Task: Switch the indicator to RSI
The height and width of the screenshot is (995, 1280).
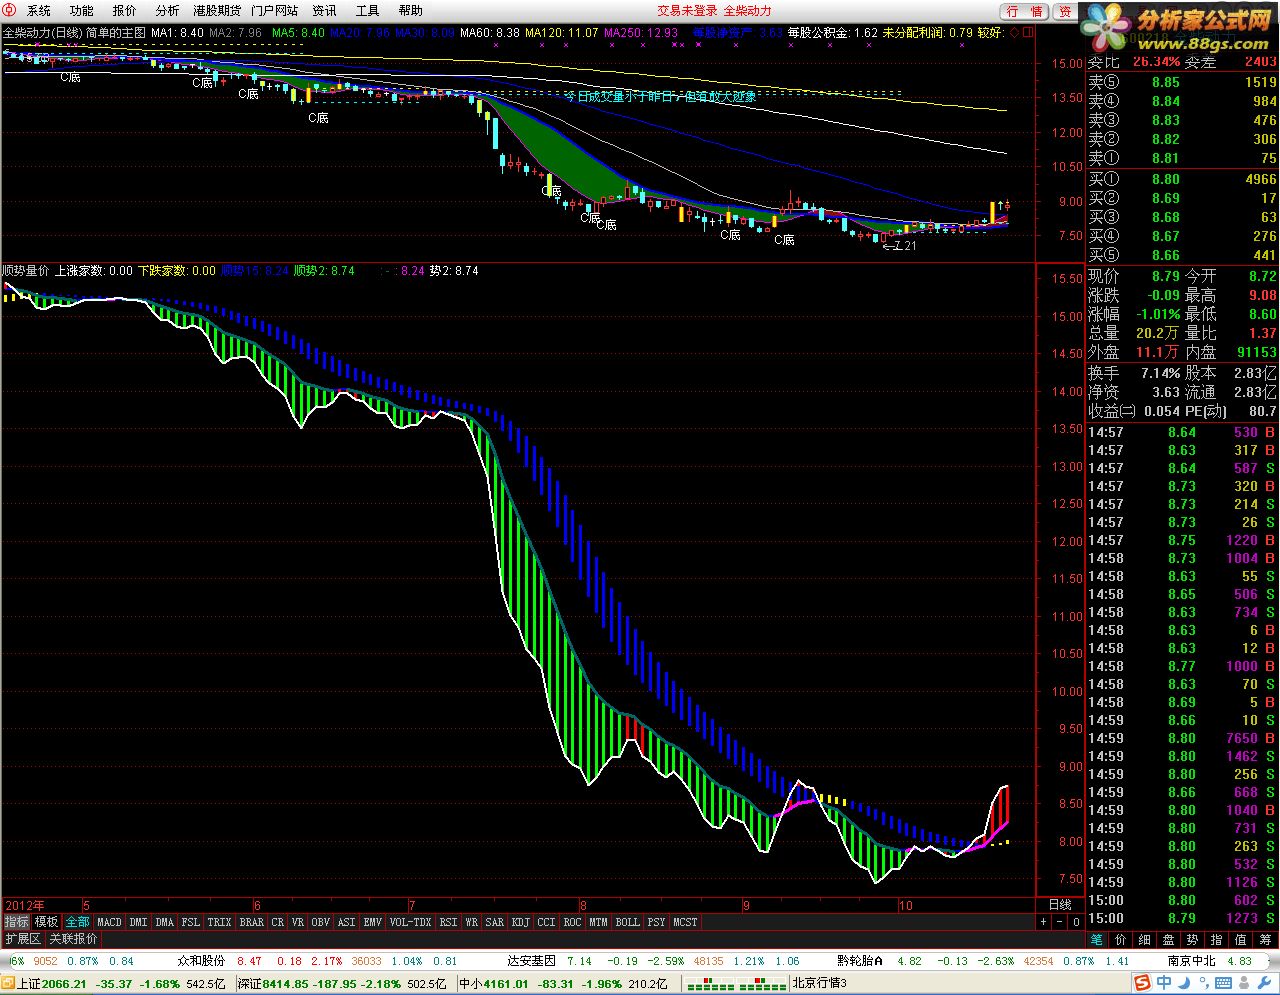Action: (449, 922)
